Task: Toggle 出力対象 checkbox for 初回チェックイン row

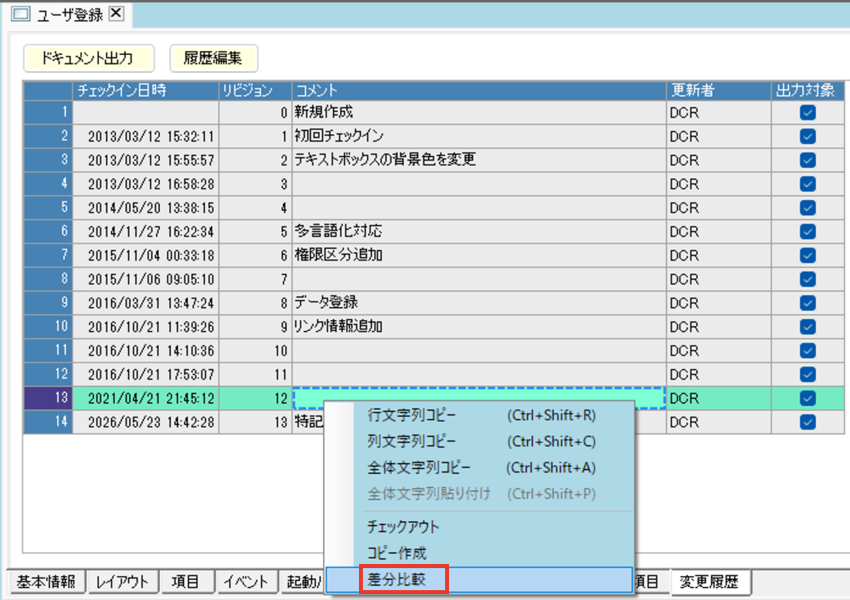Action: click(807, 136)
